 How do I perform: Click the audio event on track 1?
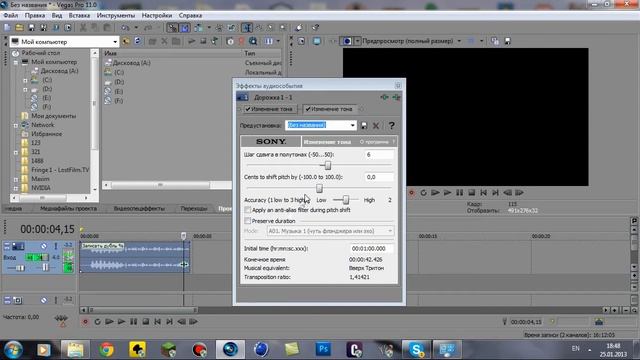[134, 257]
